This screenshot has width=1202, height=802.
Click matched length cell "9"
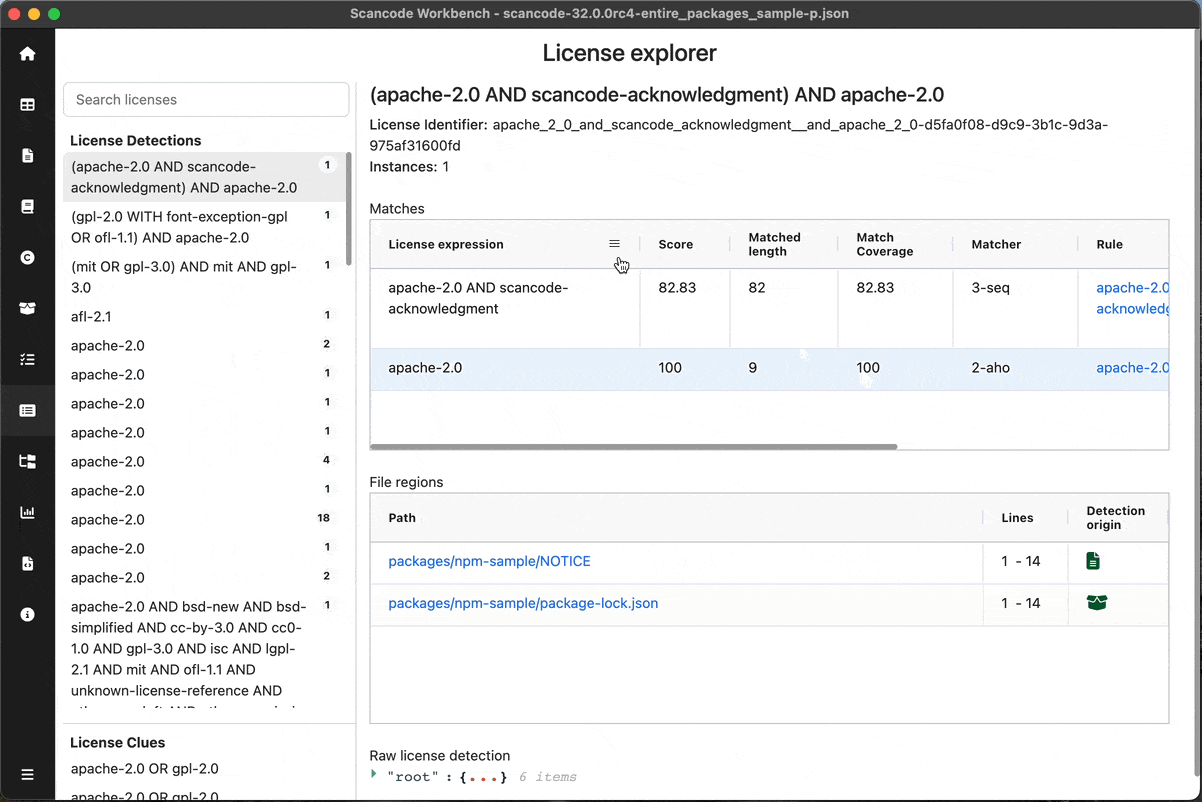click(784, 368)
